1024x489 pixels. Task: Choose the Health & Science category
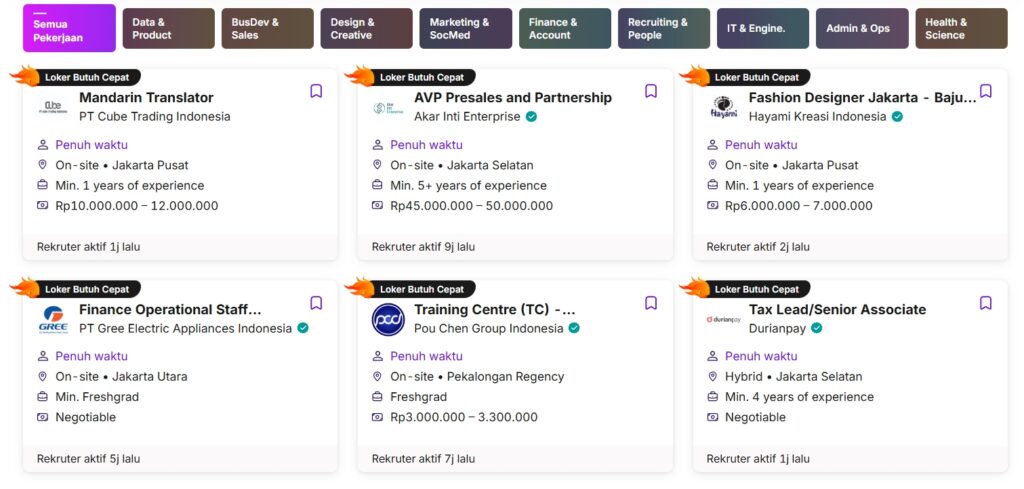961,28
